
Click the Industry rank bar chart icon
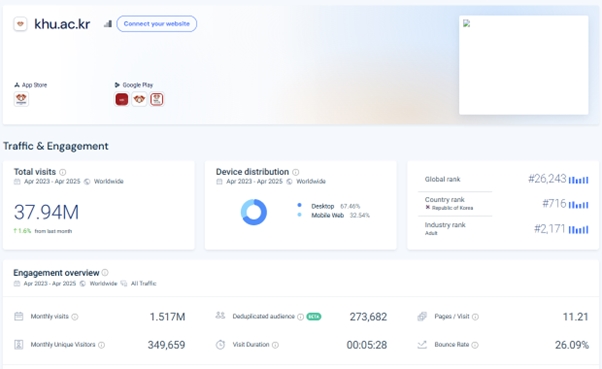pyautogui.click(x=579, y=230)
